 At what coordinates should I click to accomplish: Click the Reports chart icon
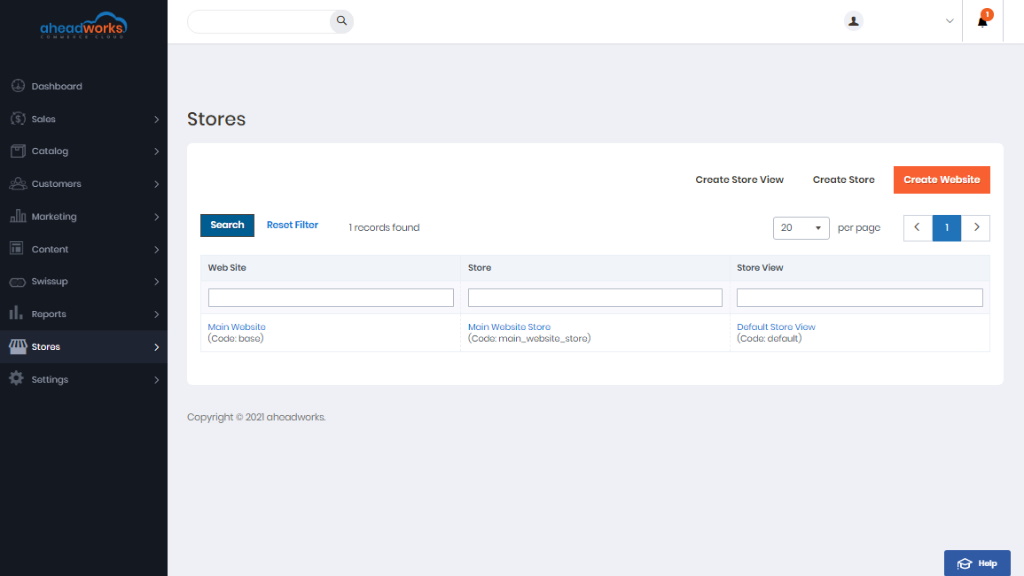pos(16,313)
